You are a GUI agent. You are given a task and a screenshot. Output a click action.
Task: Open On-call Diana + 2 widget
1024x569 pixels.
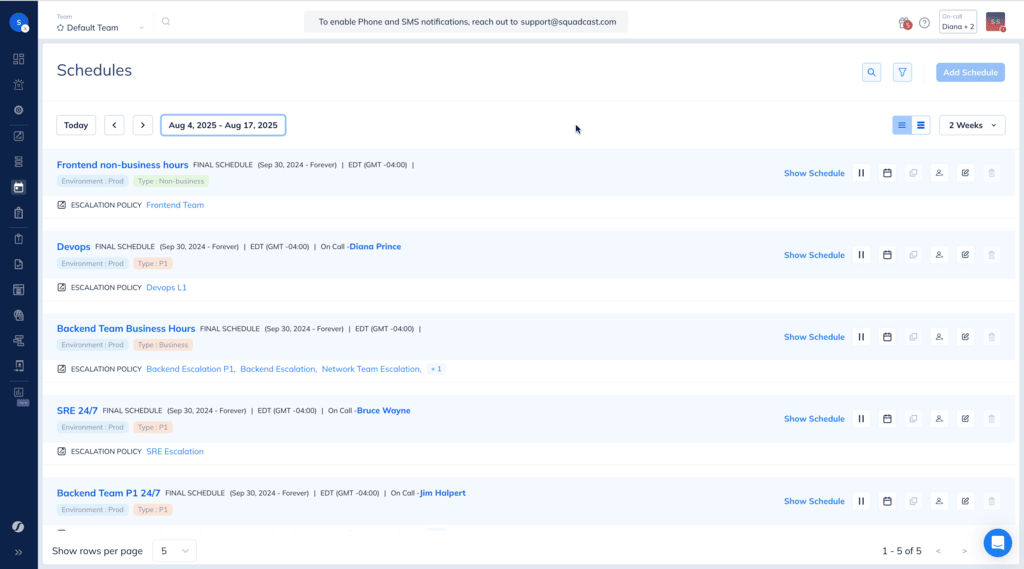coord(957,22)
